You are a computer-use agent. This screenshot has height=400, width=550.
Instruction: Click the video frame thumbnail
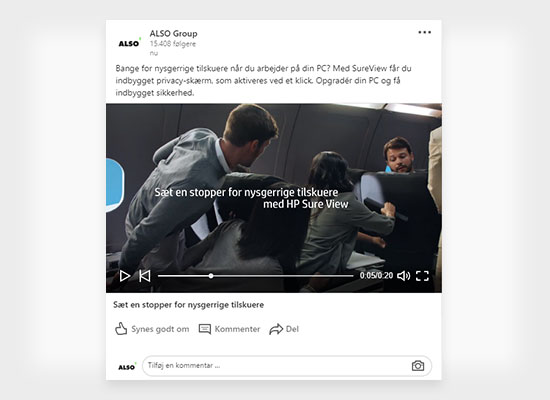coord(274,198)
